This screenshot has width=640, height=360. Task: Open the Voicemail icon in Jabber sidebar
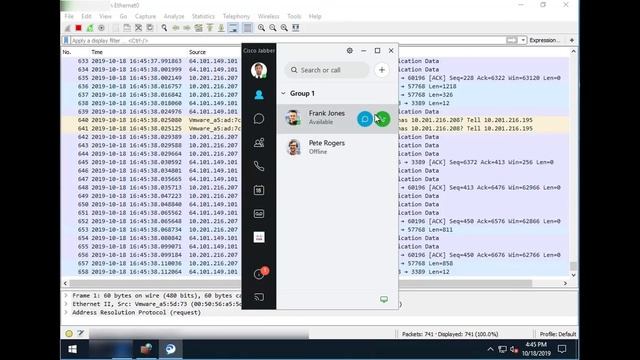pos(259,213)
